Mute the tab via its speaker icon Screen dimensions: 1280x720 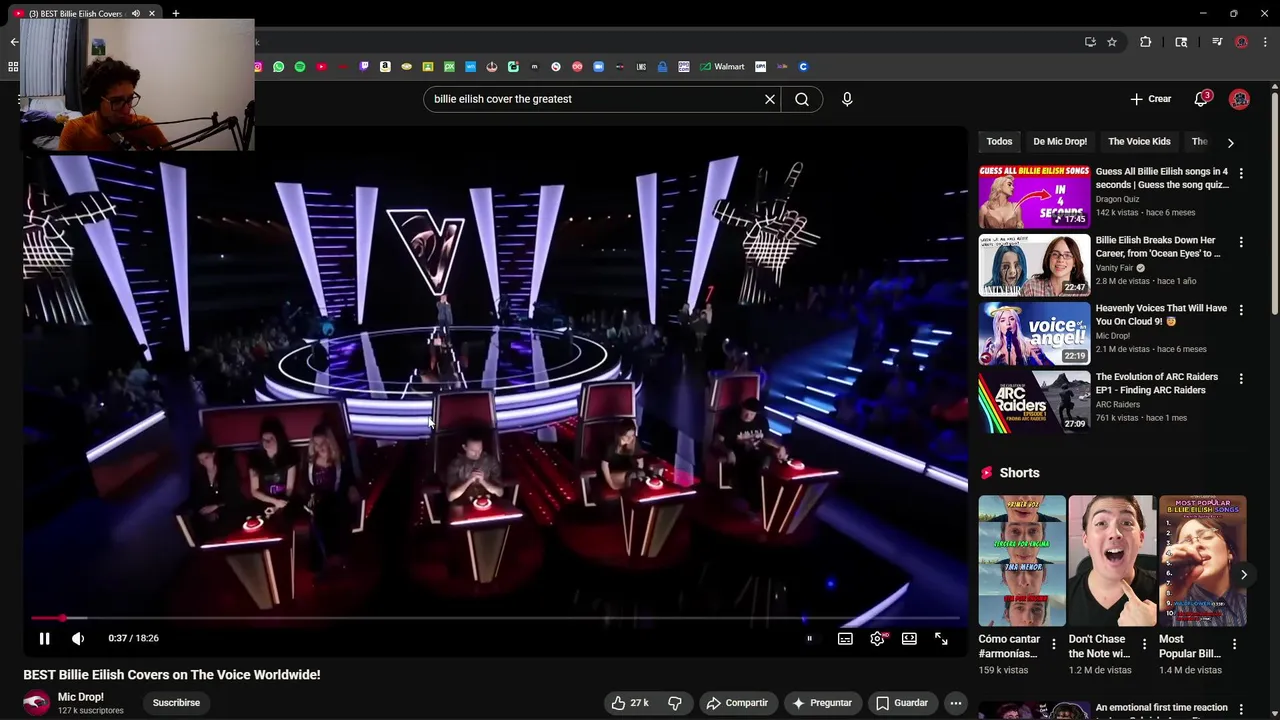(x=135, y=13)
